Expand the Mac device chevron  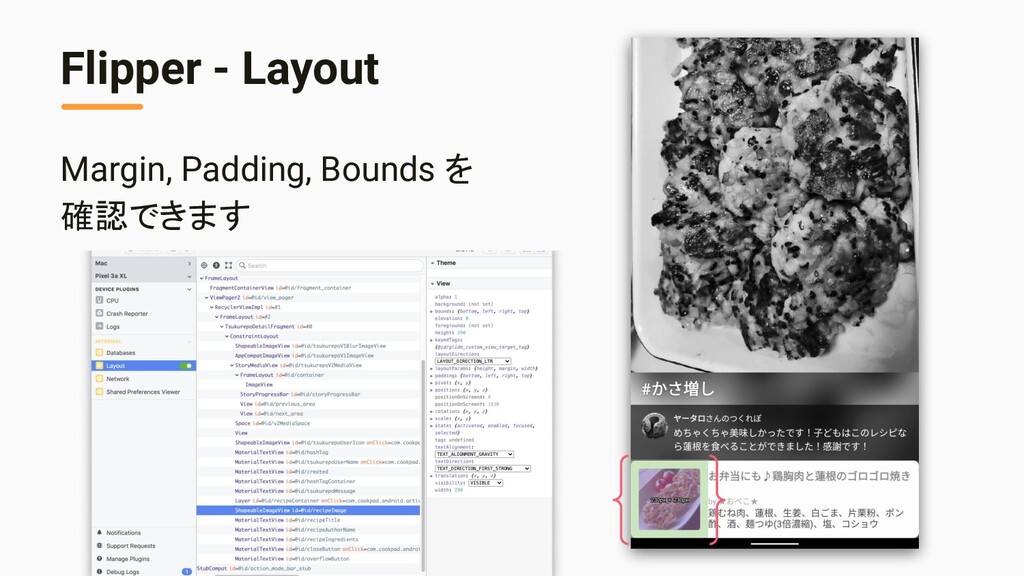(189, 263)
